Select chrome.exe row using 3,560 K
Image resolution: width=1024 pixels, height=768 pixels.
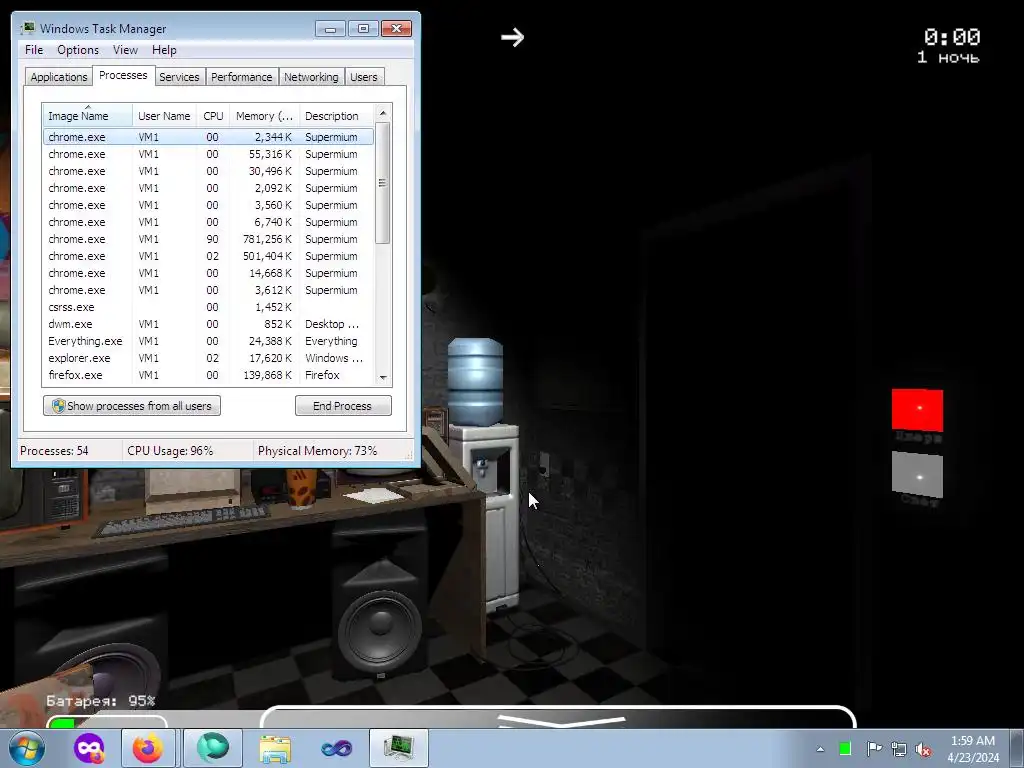click(x=208, y=205)
